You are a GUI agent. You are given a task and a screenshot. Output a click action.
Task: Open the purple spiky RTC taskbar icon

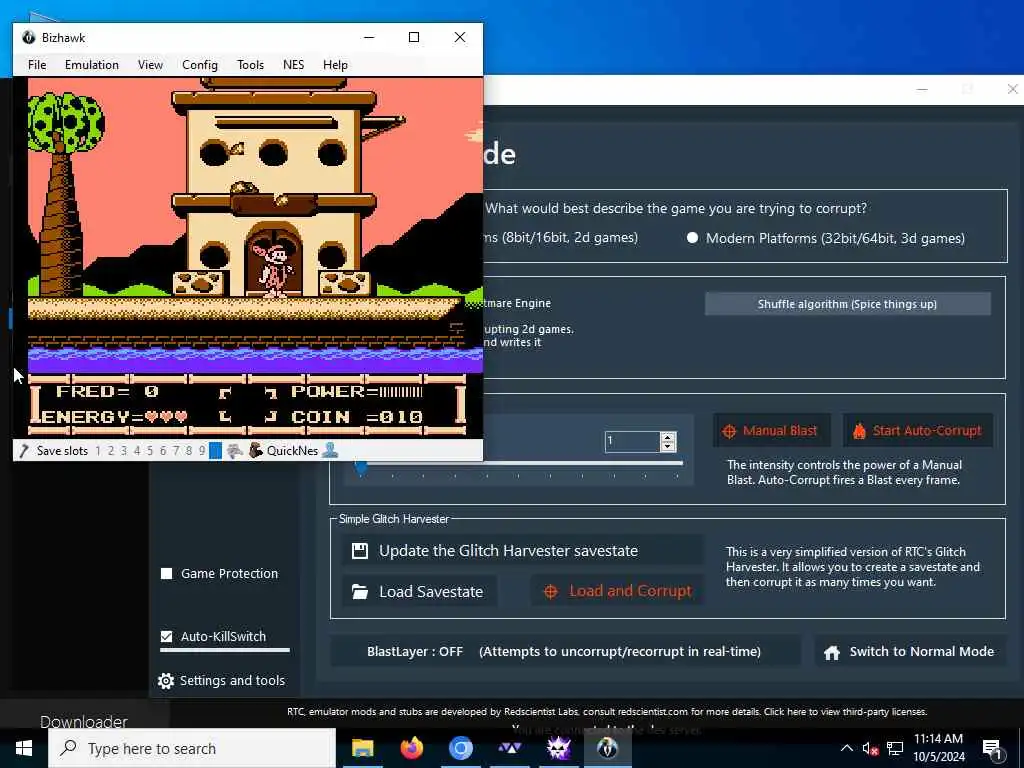coord(558,748)
